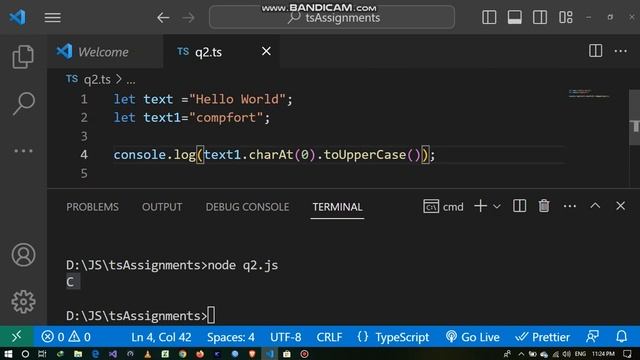Select language mode TypeScript
This screenshot has width=640, height=360.
402,337
